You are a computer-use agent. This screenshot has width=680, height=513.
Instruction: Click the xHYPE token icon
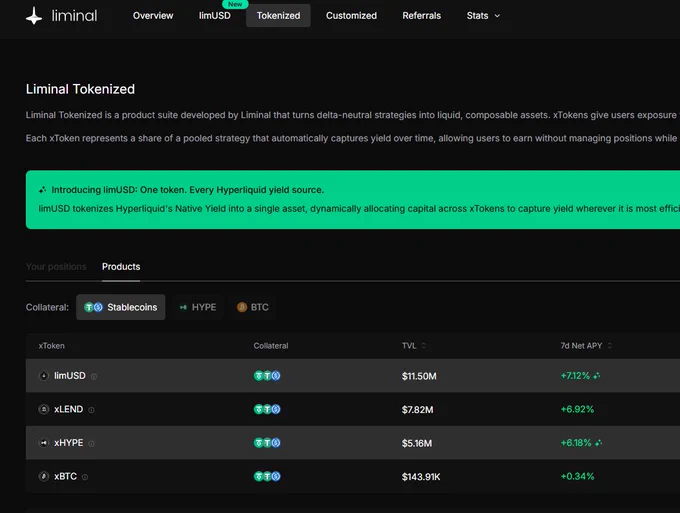pos(43,443)
